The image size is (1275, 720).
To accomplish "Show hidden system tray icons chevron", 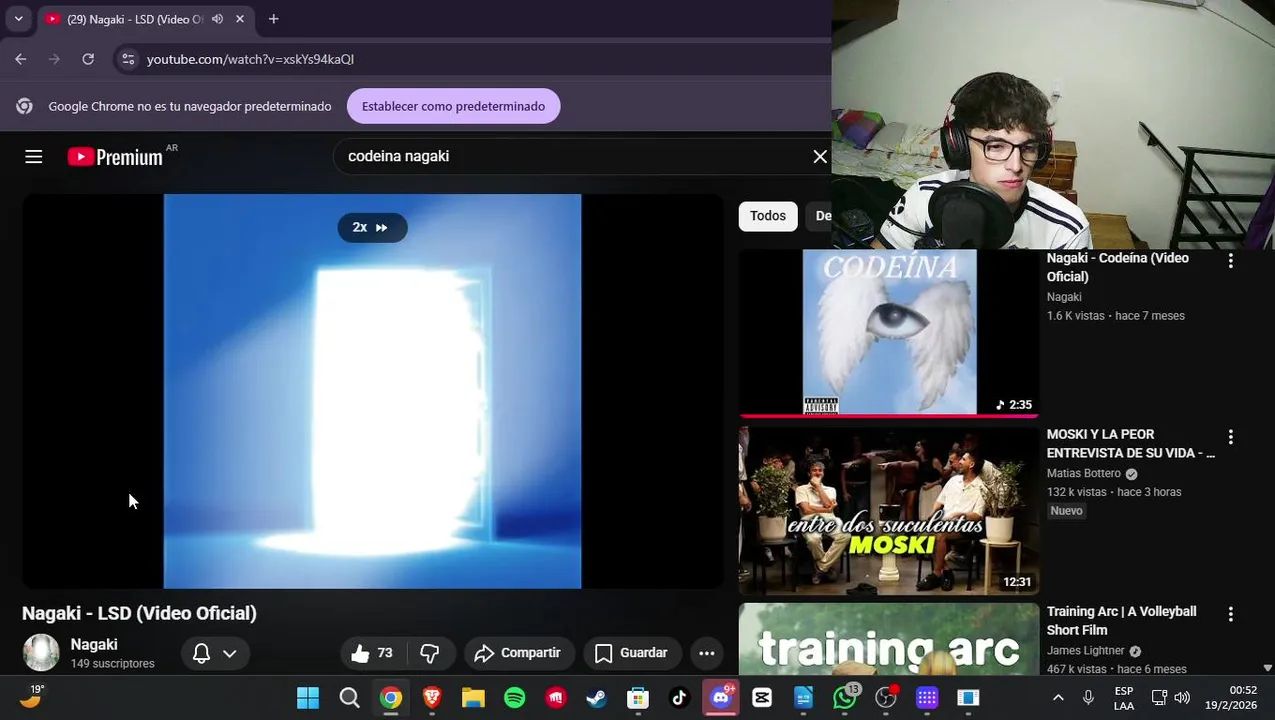I will tap(1058, 698).
